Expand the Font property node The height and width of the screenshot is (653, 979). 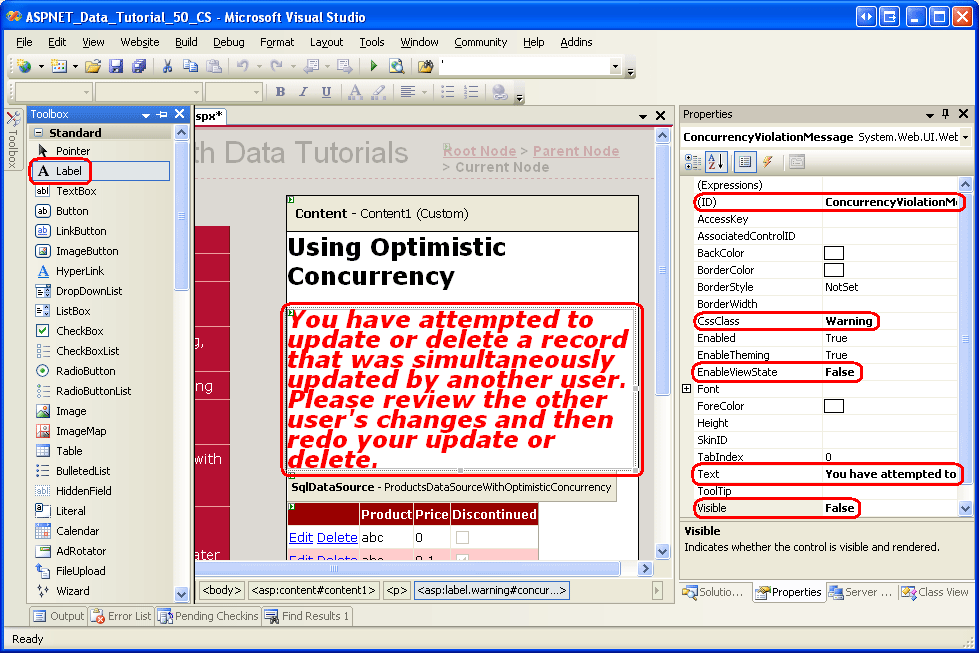point(687,389)
